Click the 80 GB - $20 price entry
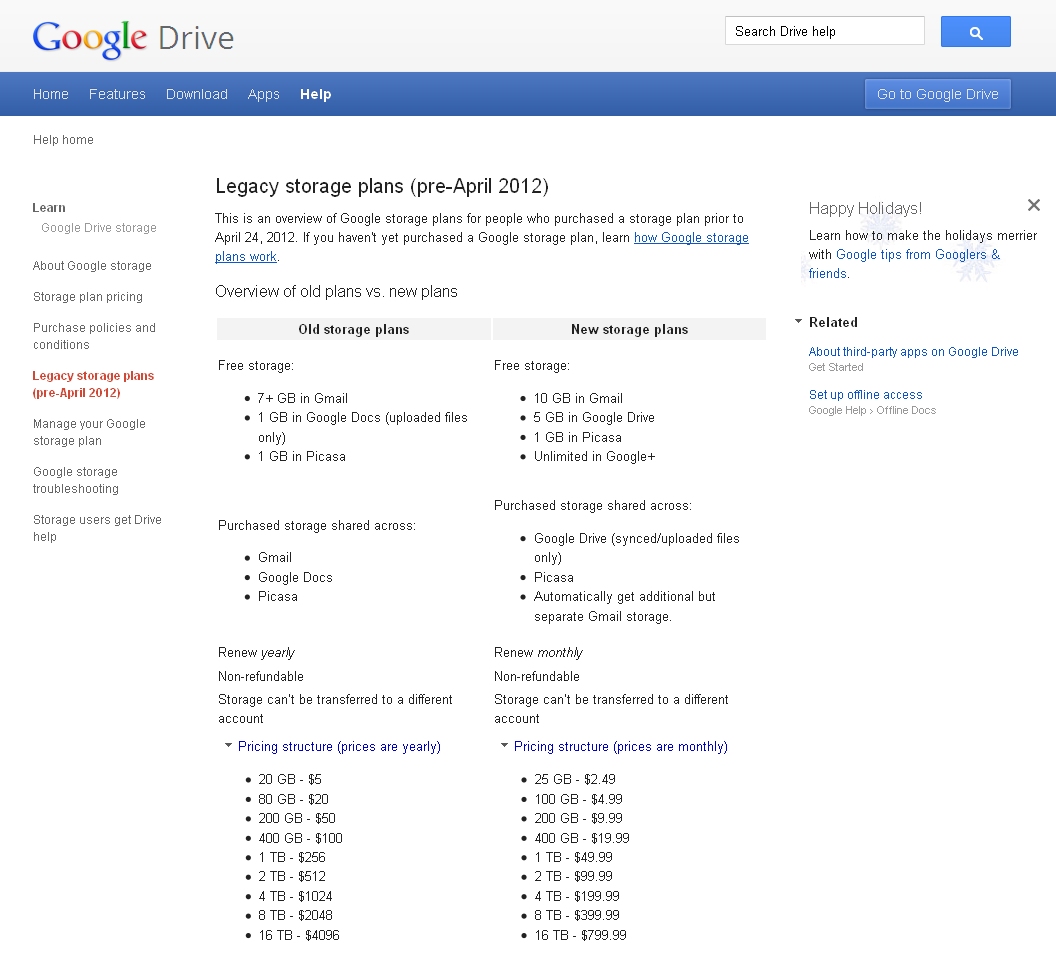This screenshot has width=1056, height=970. coord(294,799)
